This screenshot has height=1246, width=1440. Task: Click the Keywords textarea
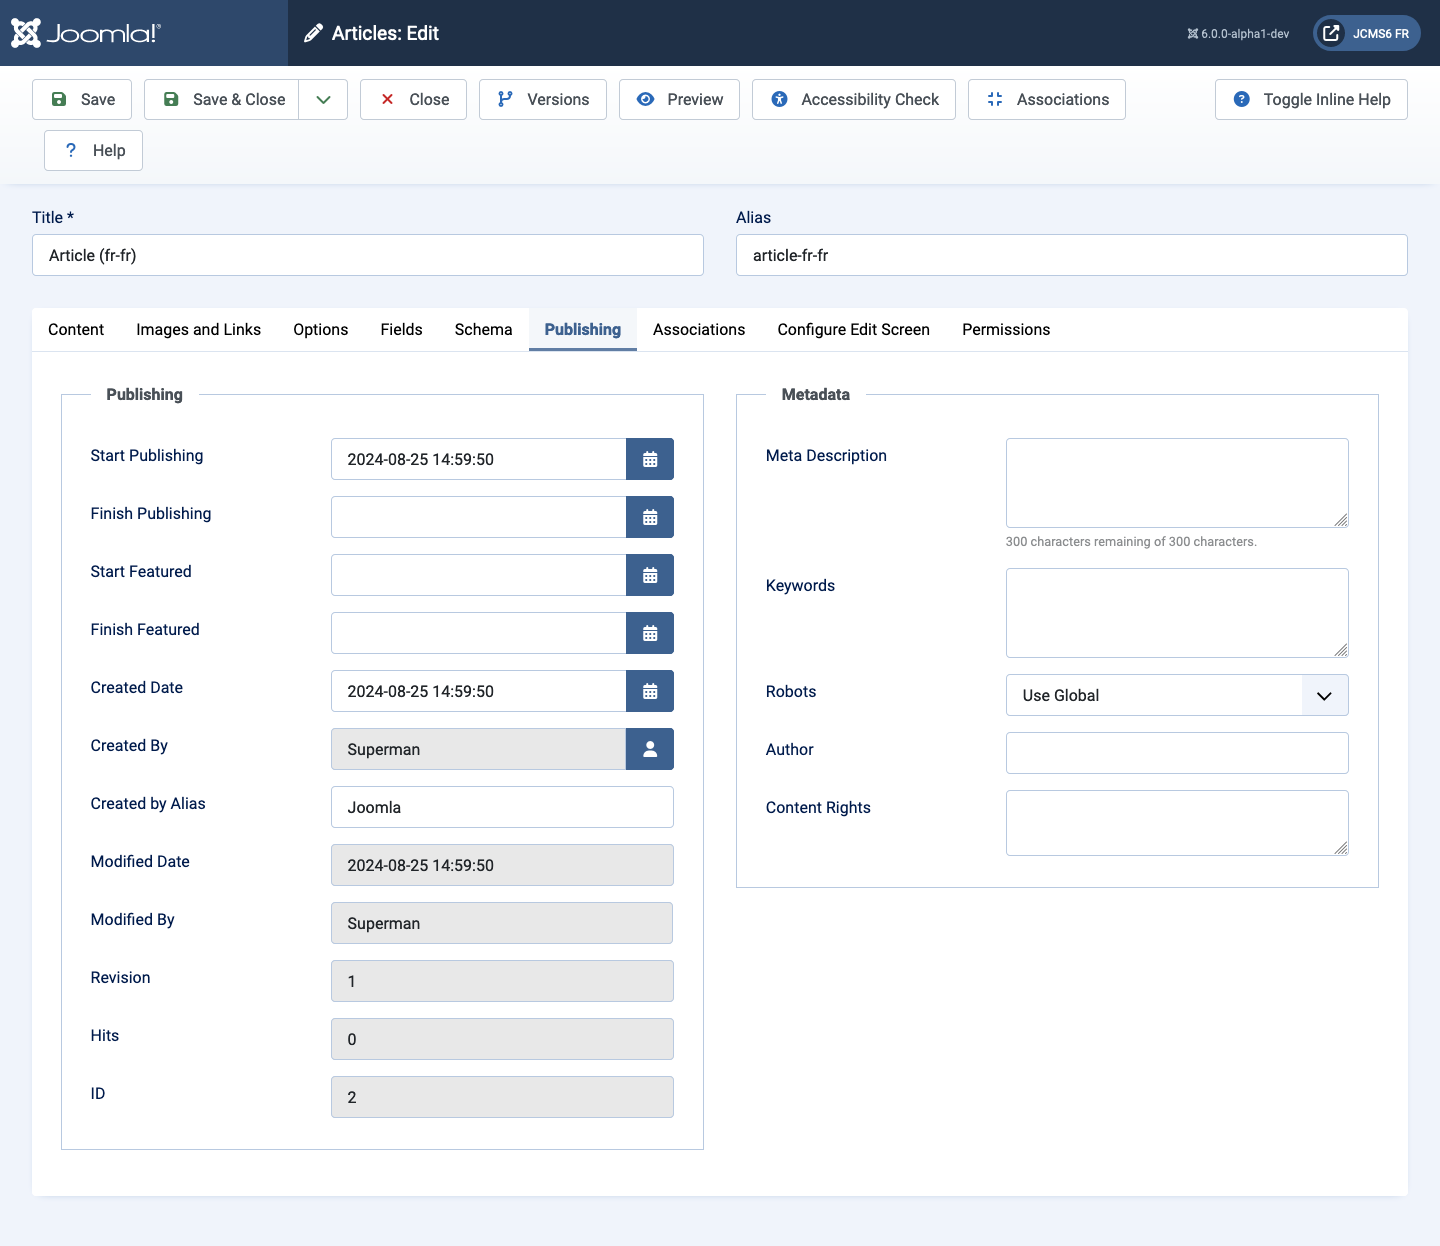tap(1177, 613)
